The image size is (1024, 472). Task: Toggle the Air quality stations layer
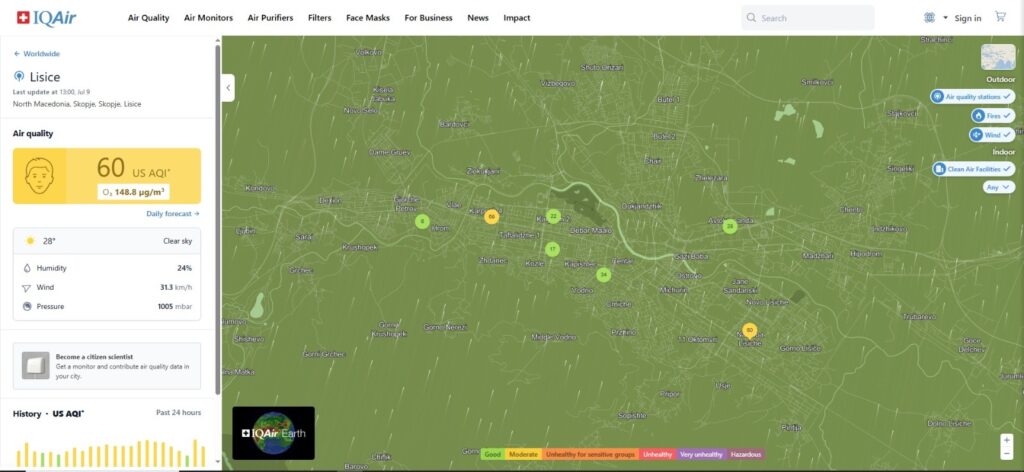click(x=972, y=97)
